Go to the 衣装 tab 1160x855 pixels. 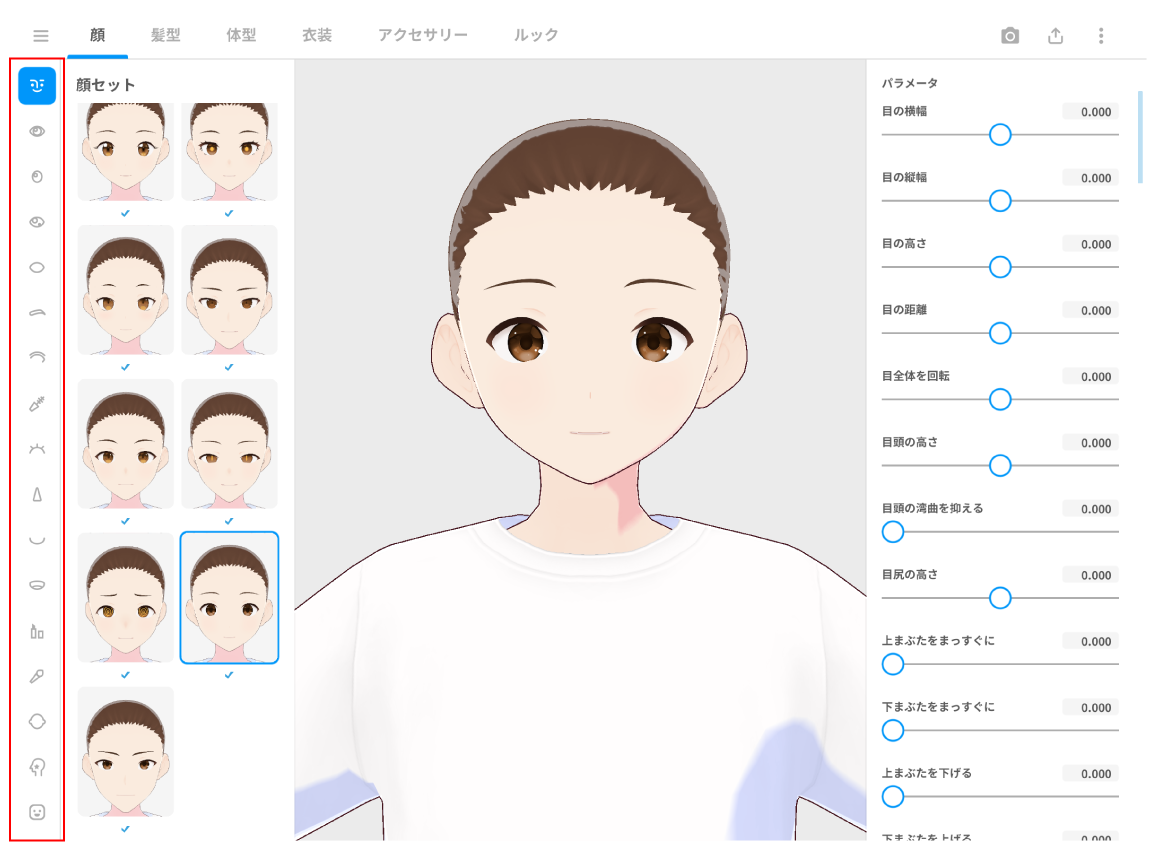[317, 35]
